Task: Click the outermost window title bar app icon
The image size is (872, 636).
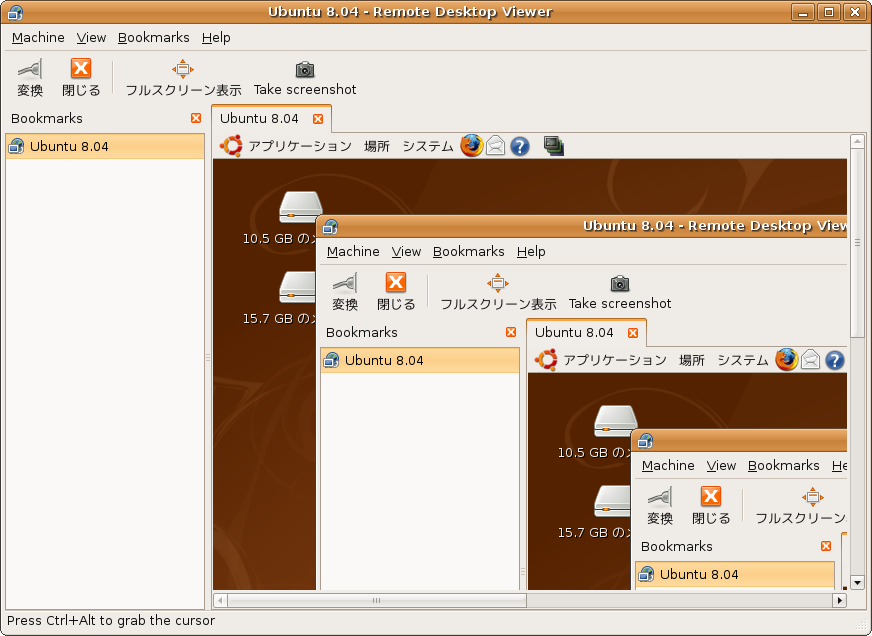Action: point(16,12)
